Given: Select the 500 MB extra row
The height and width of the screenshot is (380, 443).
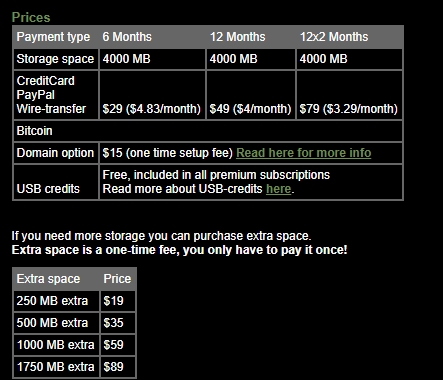Looking at the screenshot, I should click(74, 323).
